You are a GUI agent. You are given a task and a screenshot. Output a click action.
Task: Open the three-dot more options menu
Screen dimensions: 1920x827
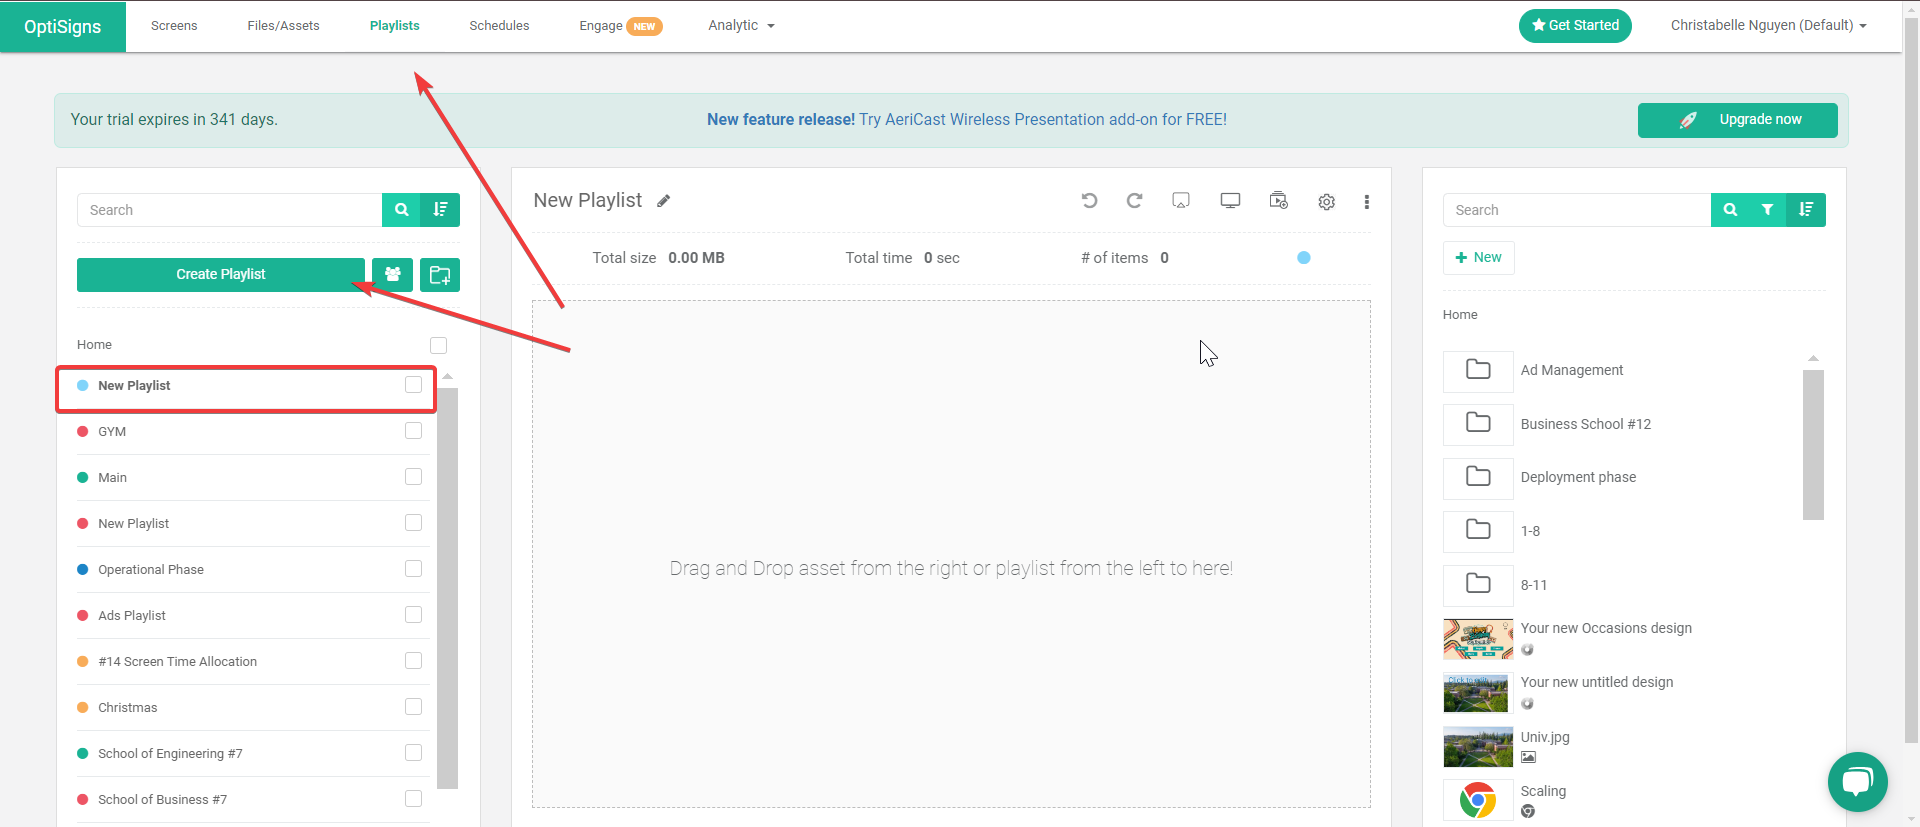[x=1366, y=202]
